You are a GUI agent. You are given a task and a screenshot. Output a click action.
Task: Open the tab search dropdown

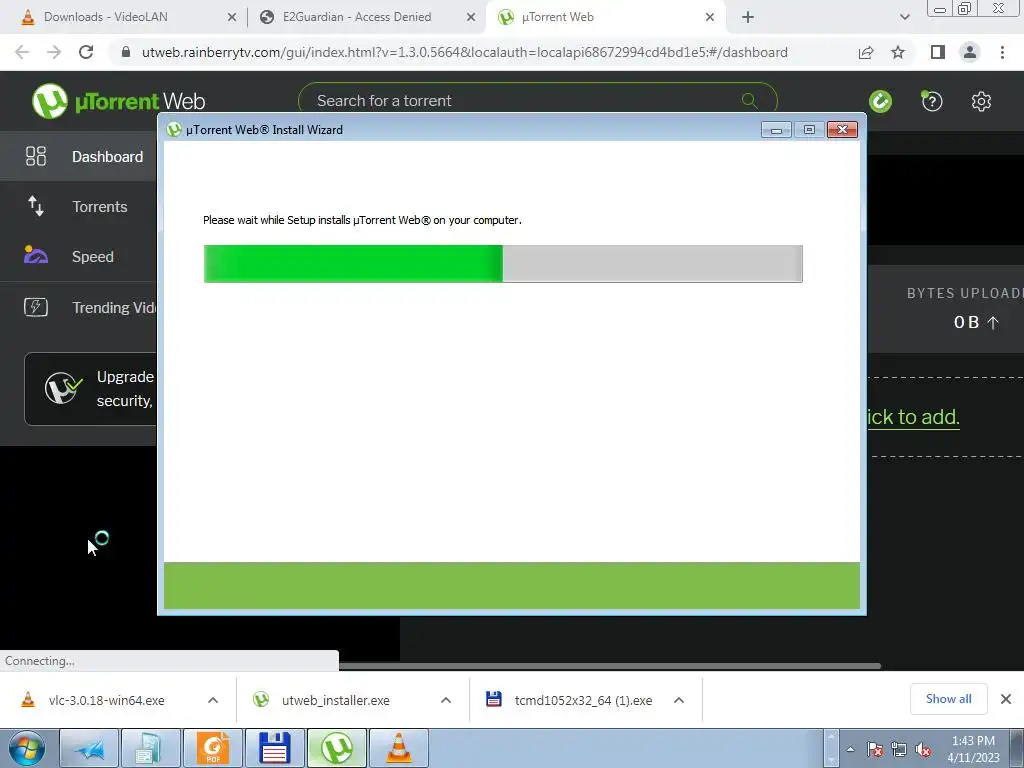click(x=904, y=17)
